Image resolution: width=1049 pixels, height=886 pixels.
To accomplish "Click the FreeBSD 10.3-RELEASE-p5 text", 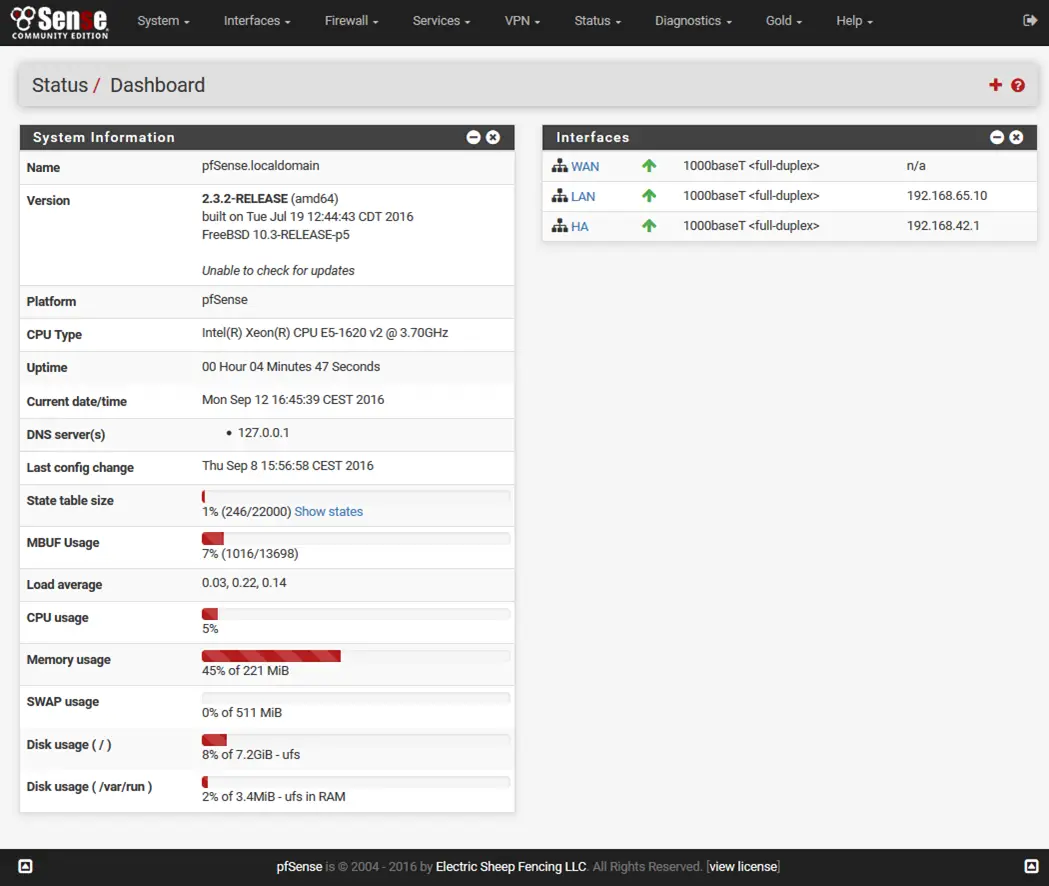I will coord(276,234).
